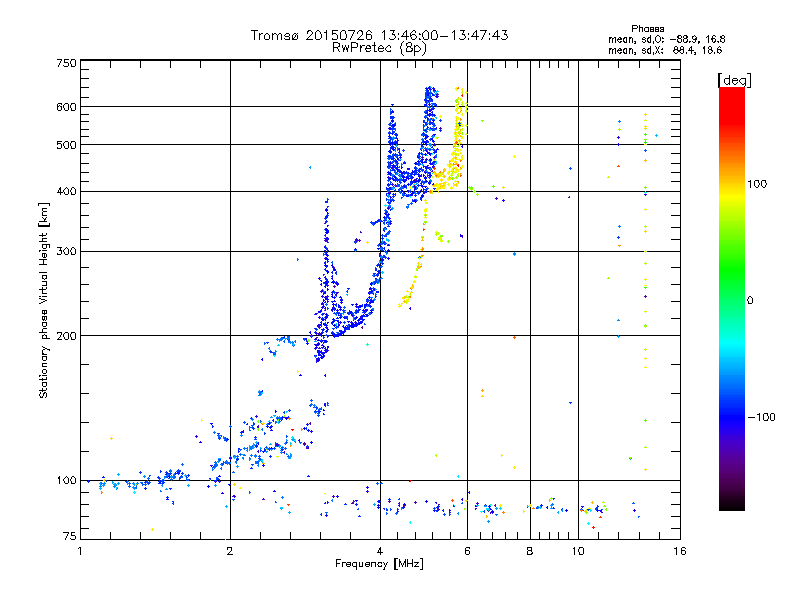Click the 'Stationary phase Virtual Height [km]' axis label
Screen dimensions: 800x600
tap(44, 300)
